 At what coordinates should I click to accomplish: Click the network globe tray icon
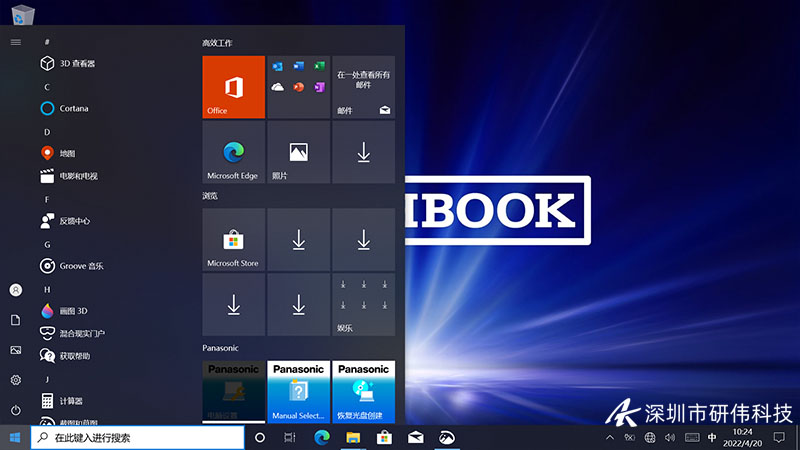click(649, 438)
